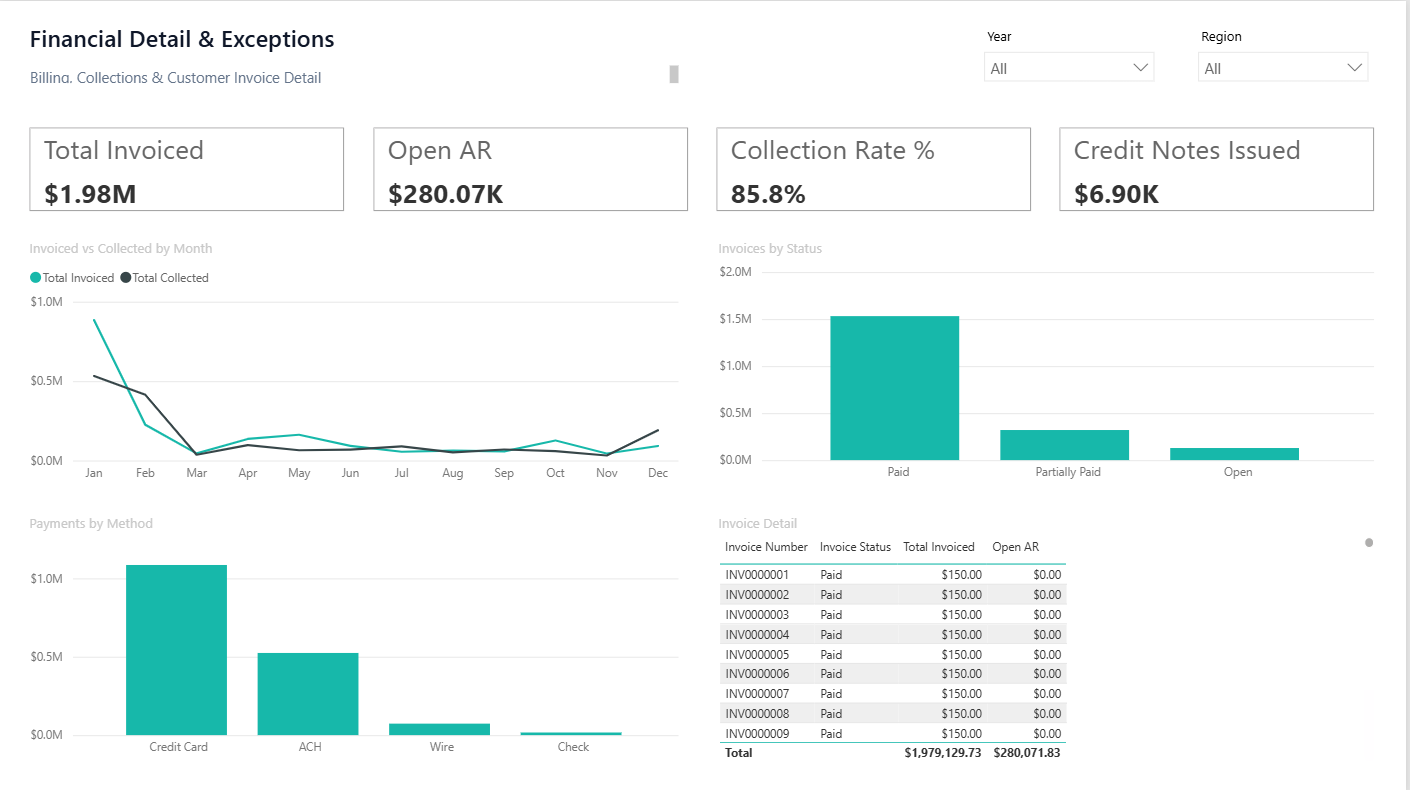Click the Credit Card payments bar
Screen dimensions: 1410x790
177,650
